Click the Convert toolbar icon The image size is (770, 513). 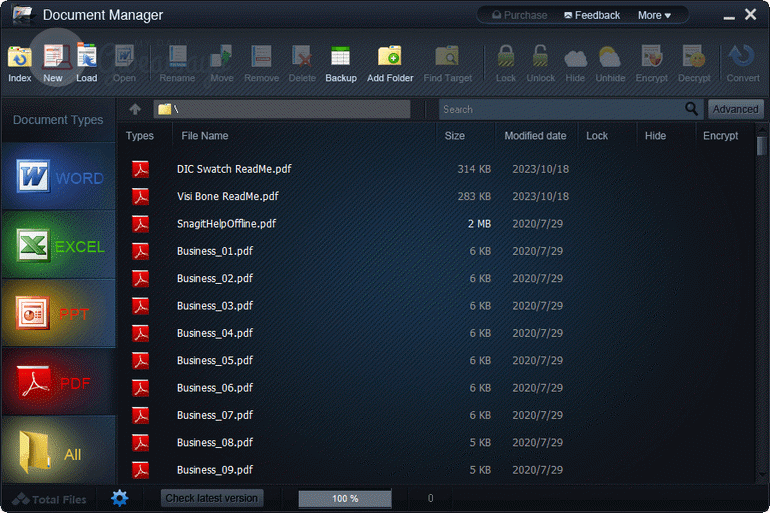(742, 61)
